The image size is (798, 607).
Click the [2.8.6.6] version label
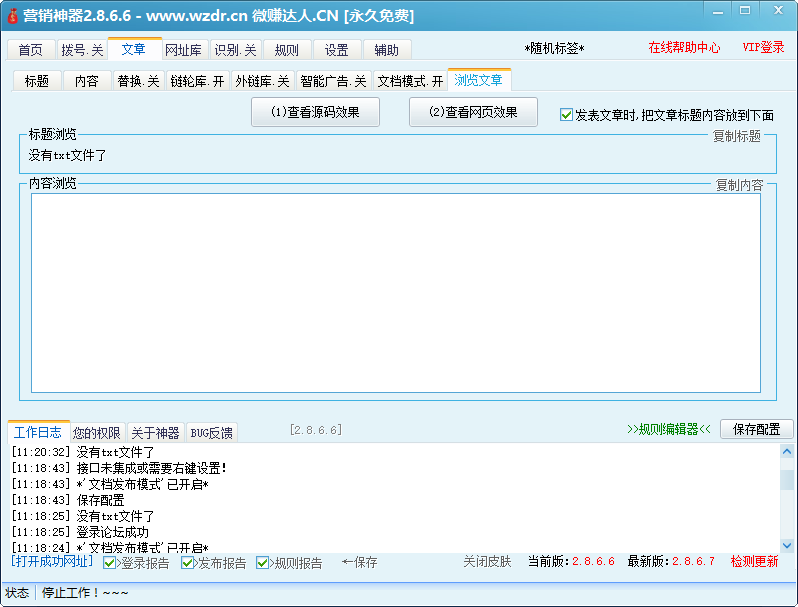[316, 430]
